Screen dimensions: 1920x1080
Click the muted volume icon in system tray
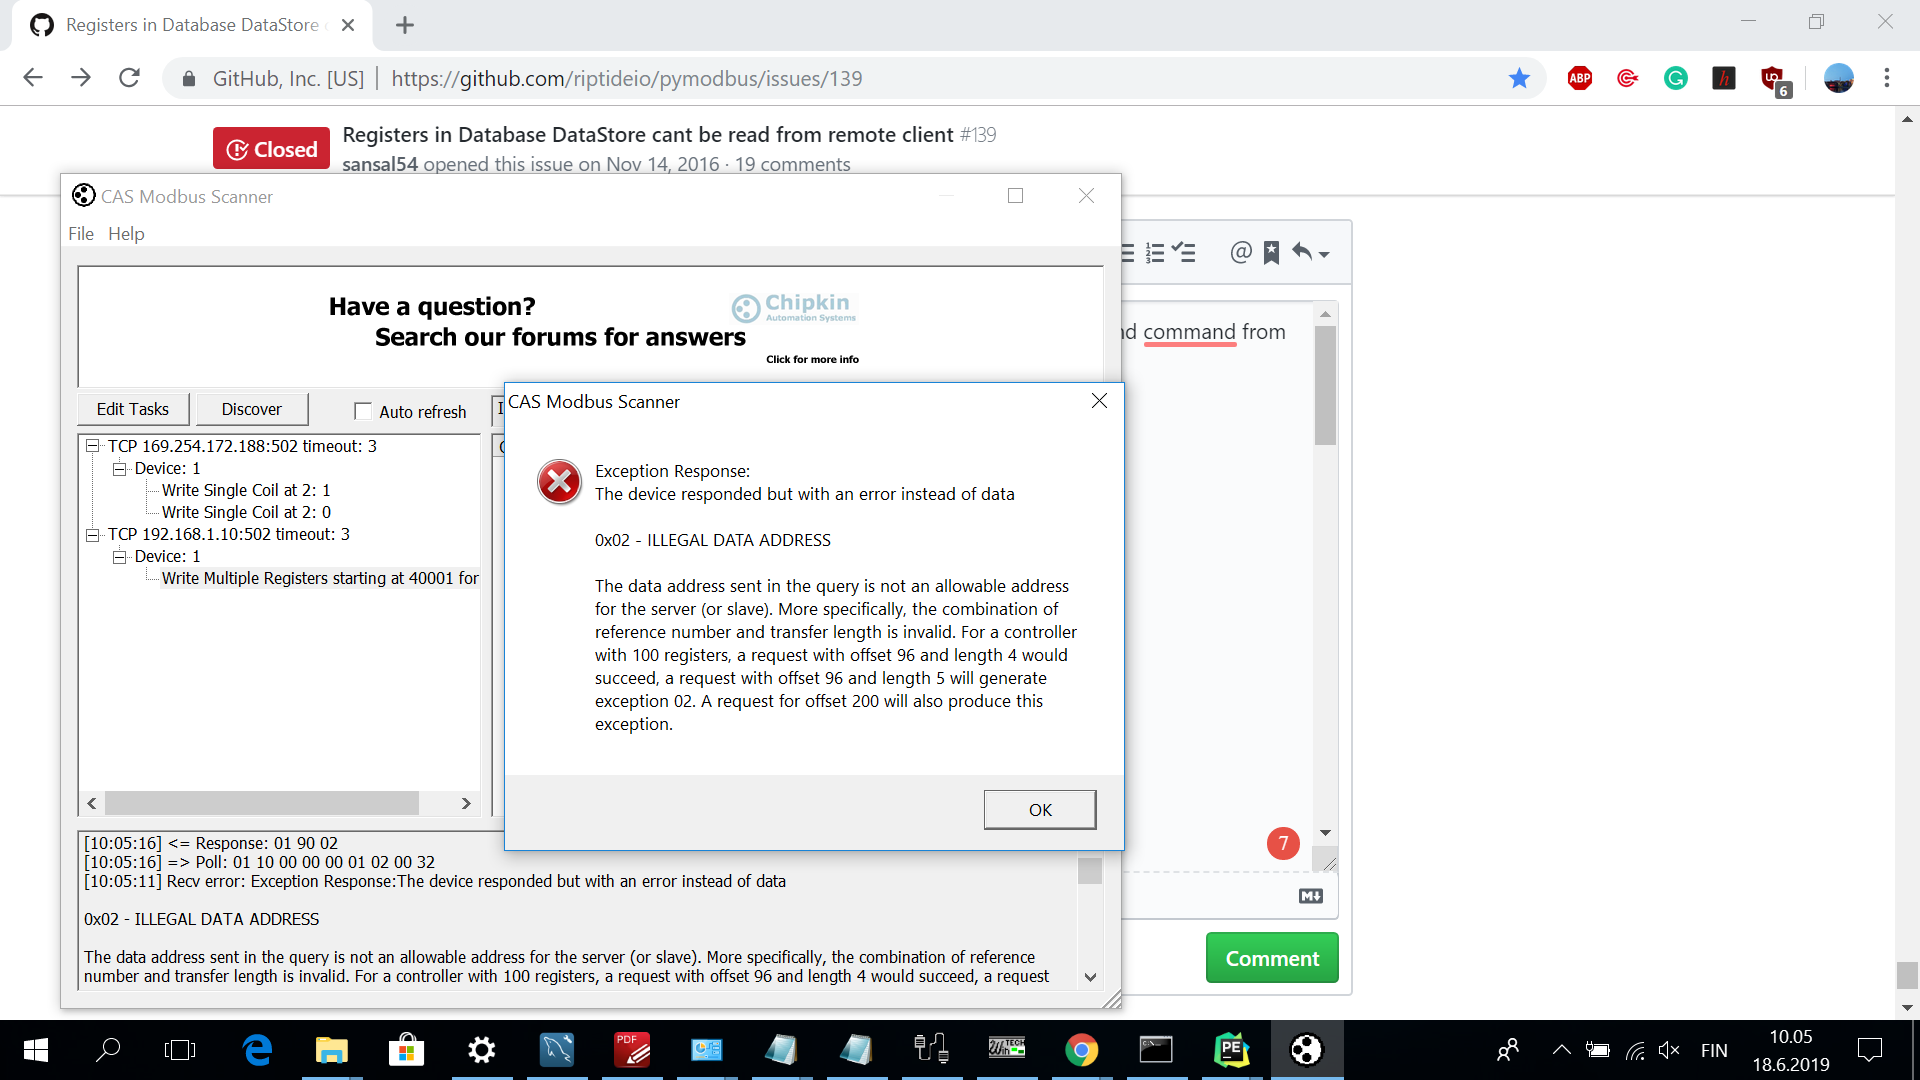1669,1050
